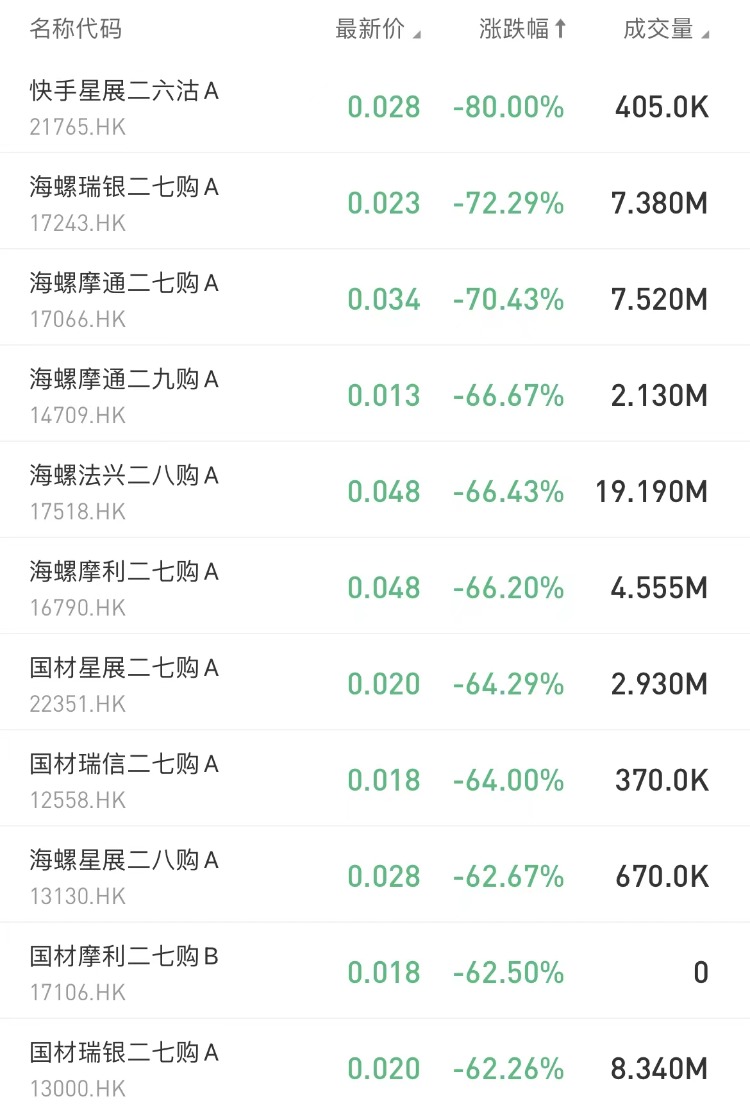Open 海螺摩利二七购A quote page
Screen dimensions: 750x1108
click(x=124, y=572)
